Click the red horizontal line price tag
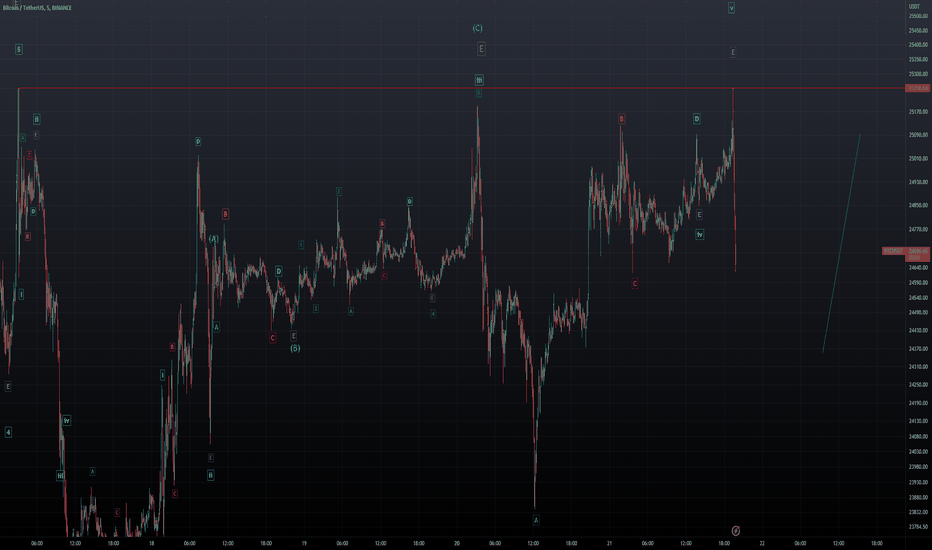Viewport: 932px width, 550px height. pyautogui.click(x=917, y=88)
